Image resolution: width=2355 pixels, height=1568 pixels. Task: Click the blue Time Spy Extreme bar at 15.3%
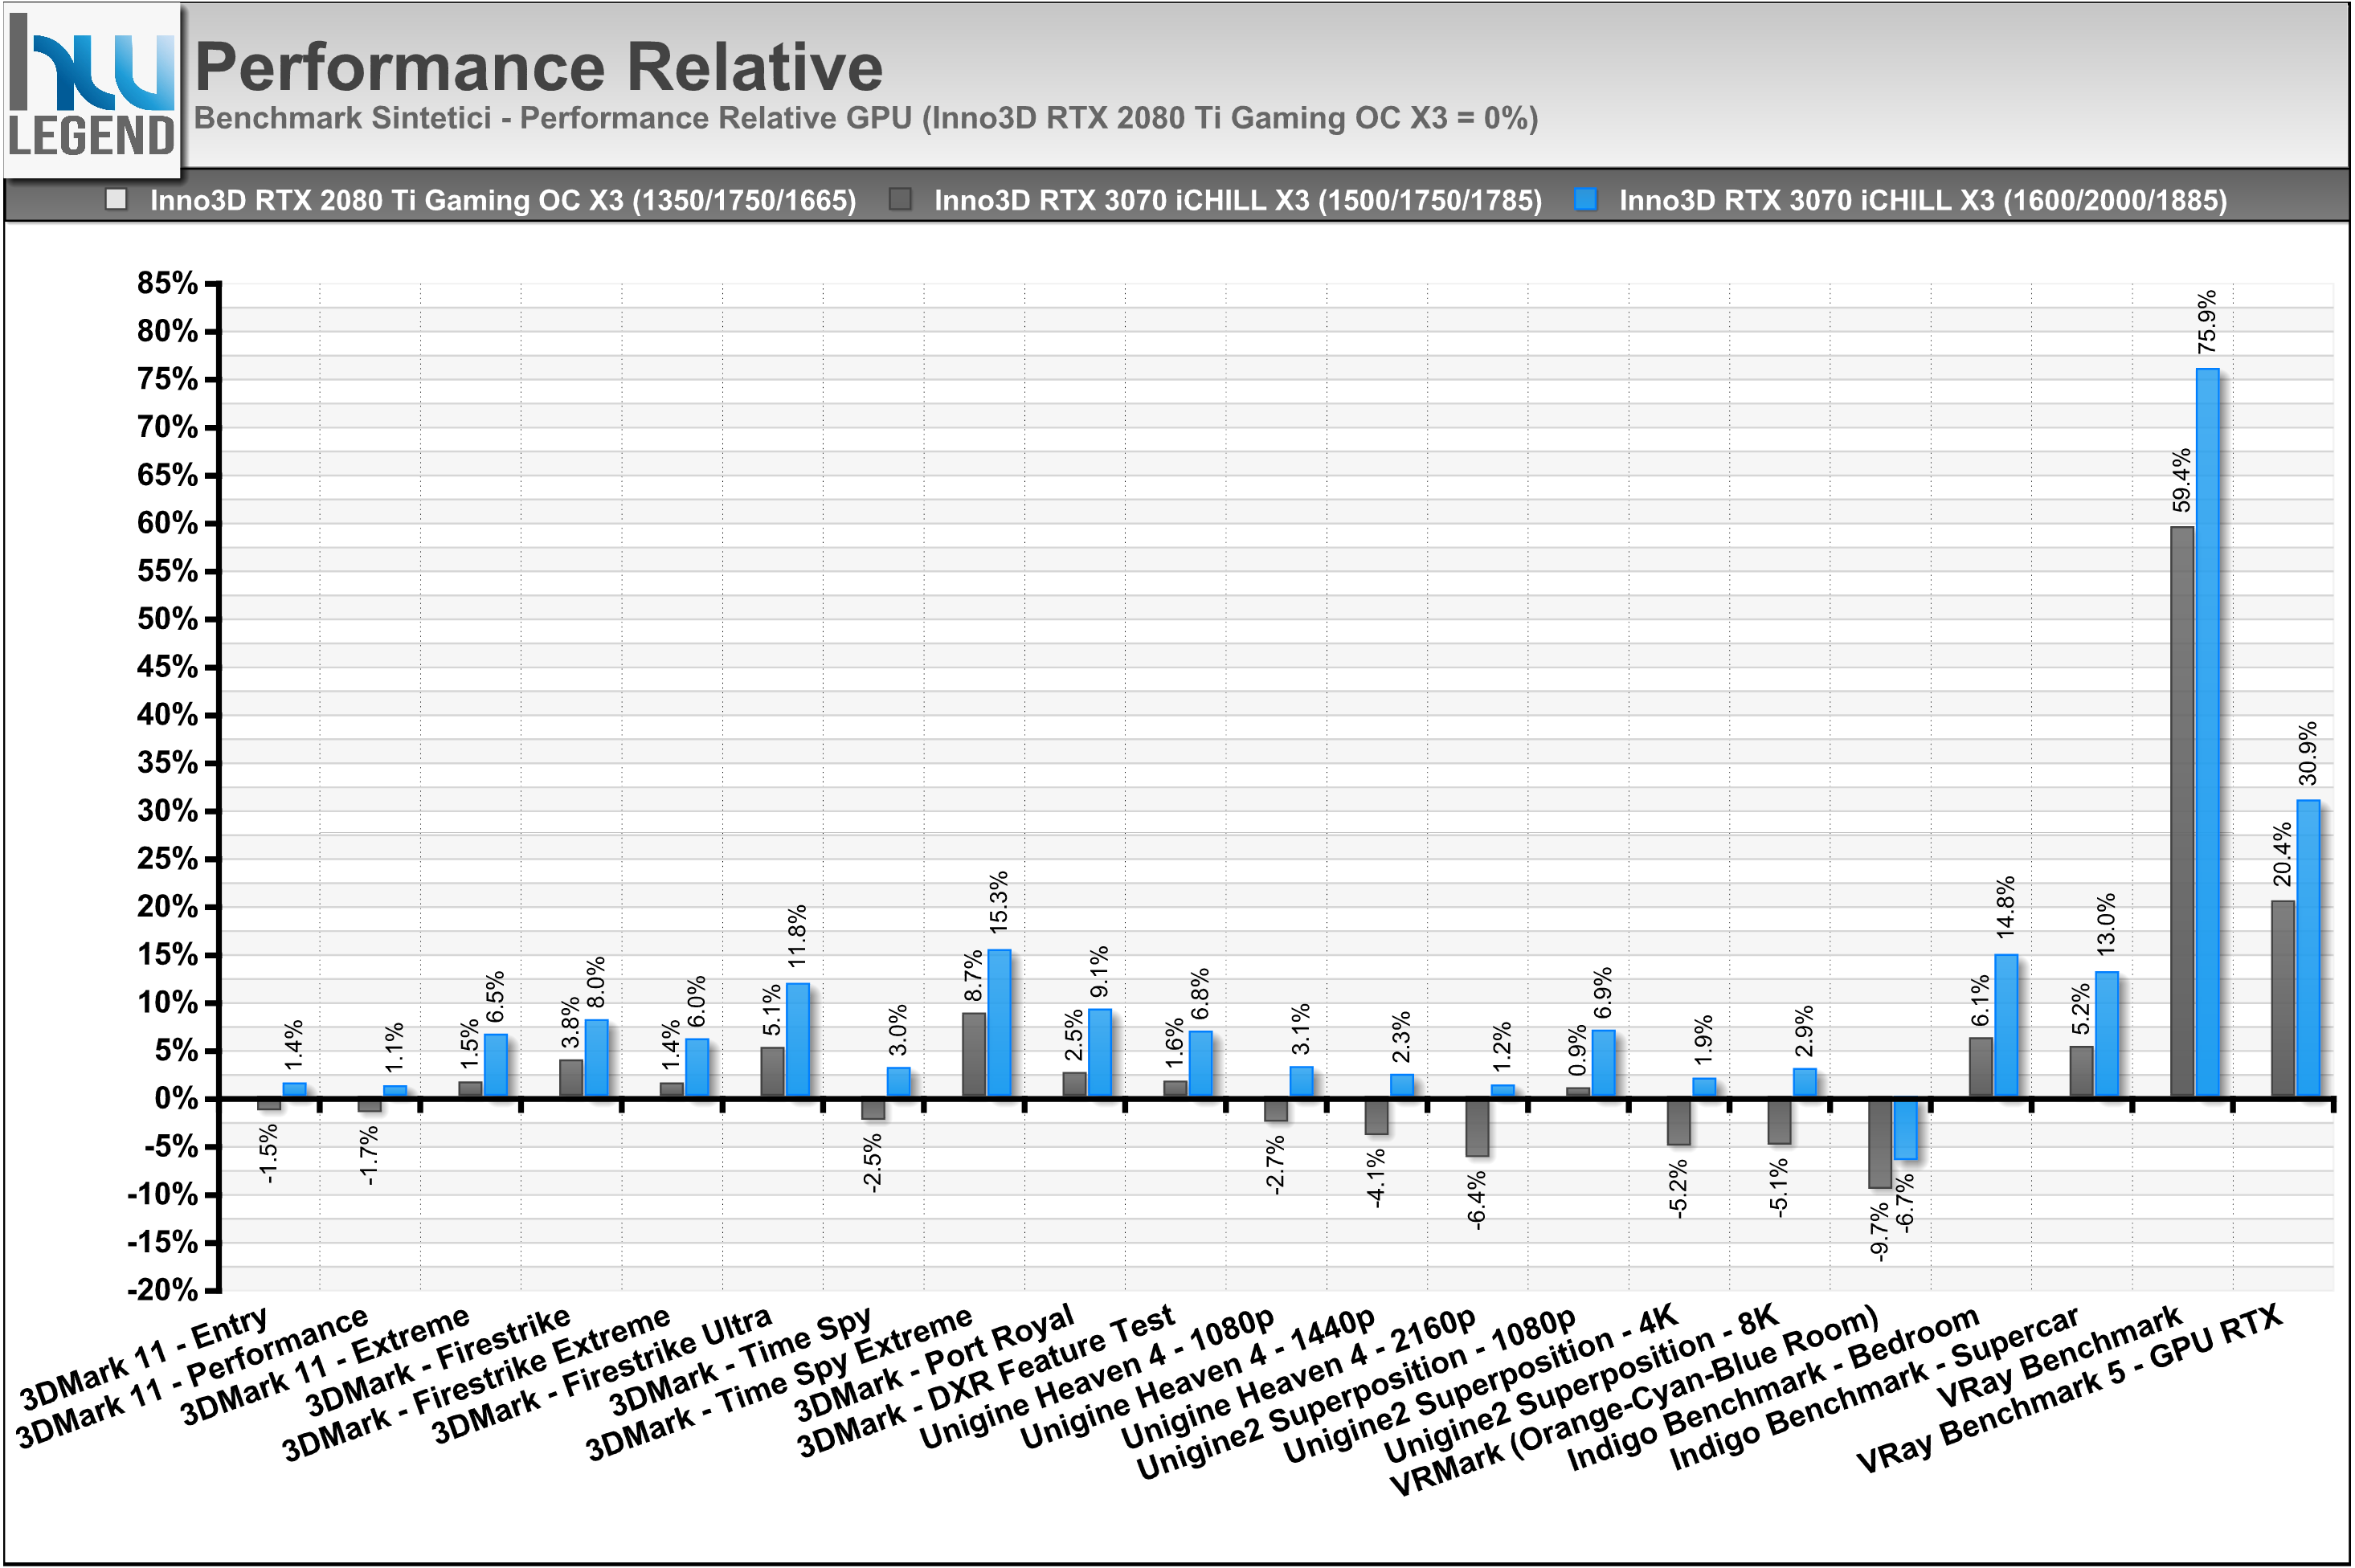(x=999, y=1023)
